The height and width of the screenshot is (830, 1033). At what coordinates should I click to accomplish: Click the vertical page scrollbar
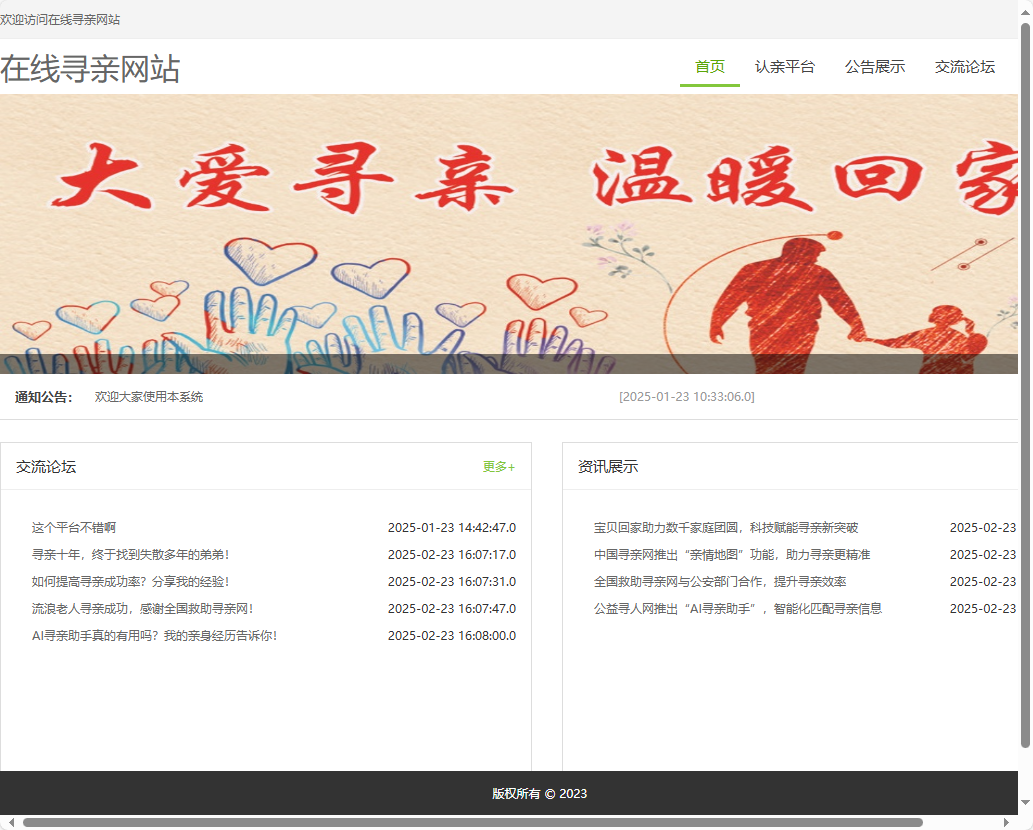coord(1026,400)
